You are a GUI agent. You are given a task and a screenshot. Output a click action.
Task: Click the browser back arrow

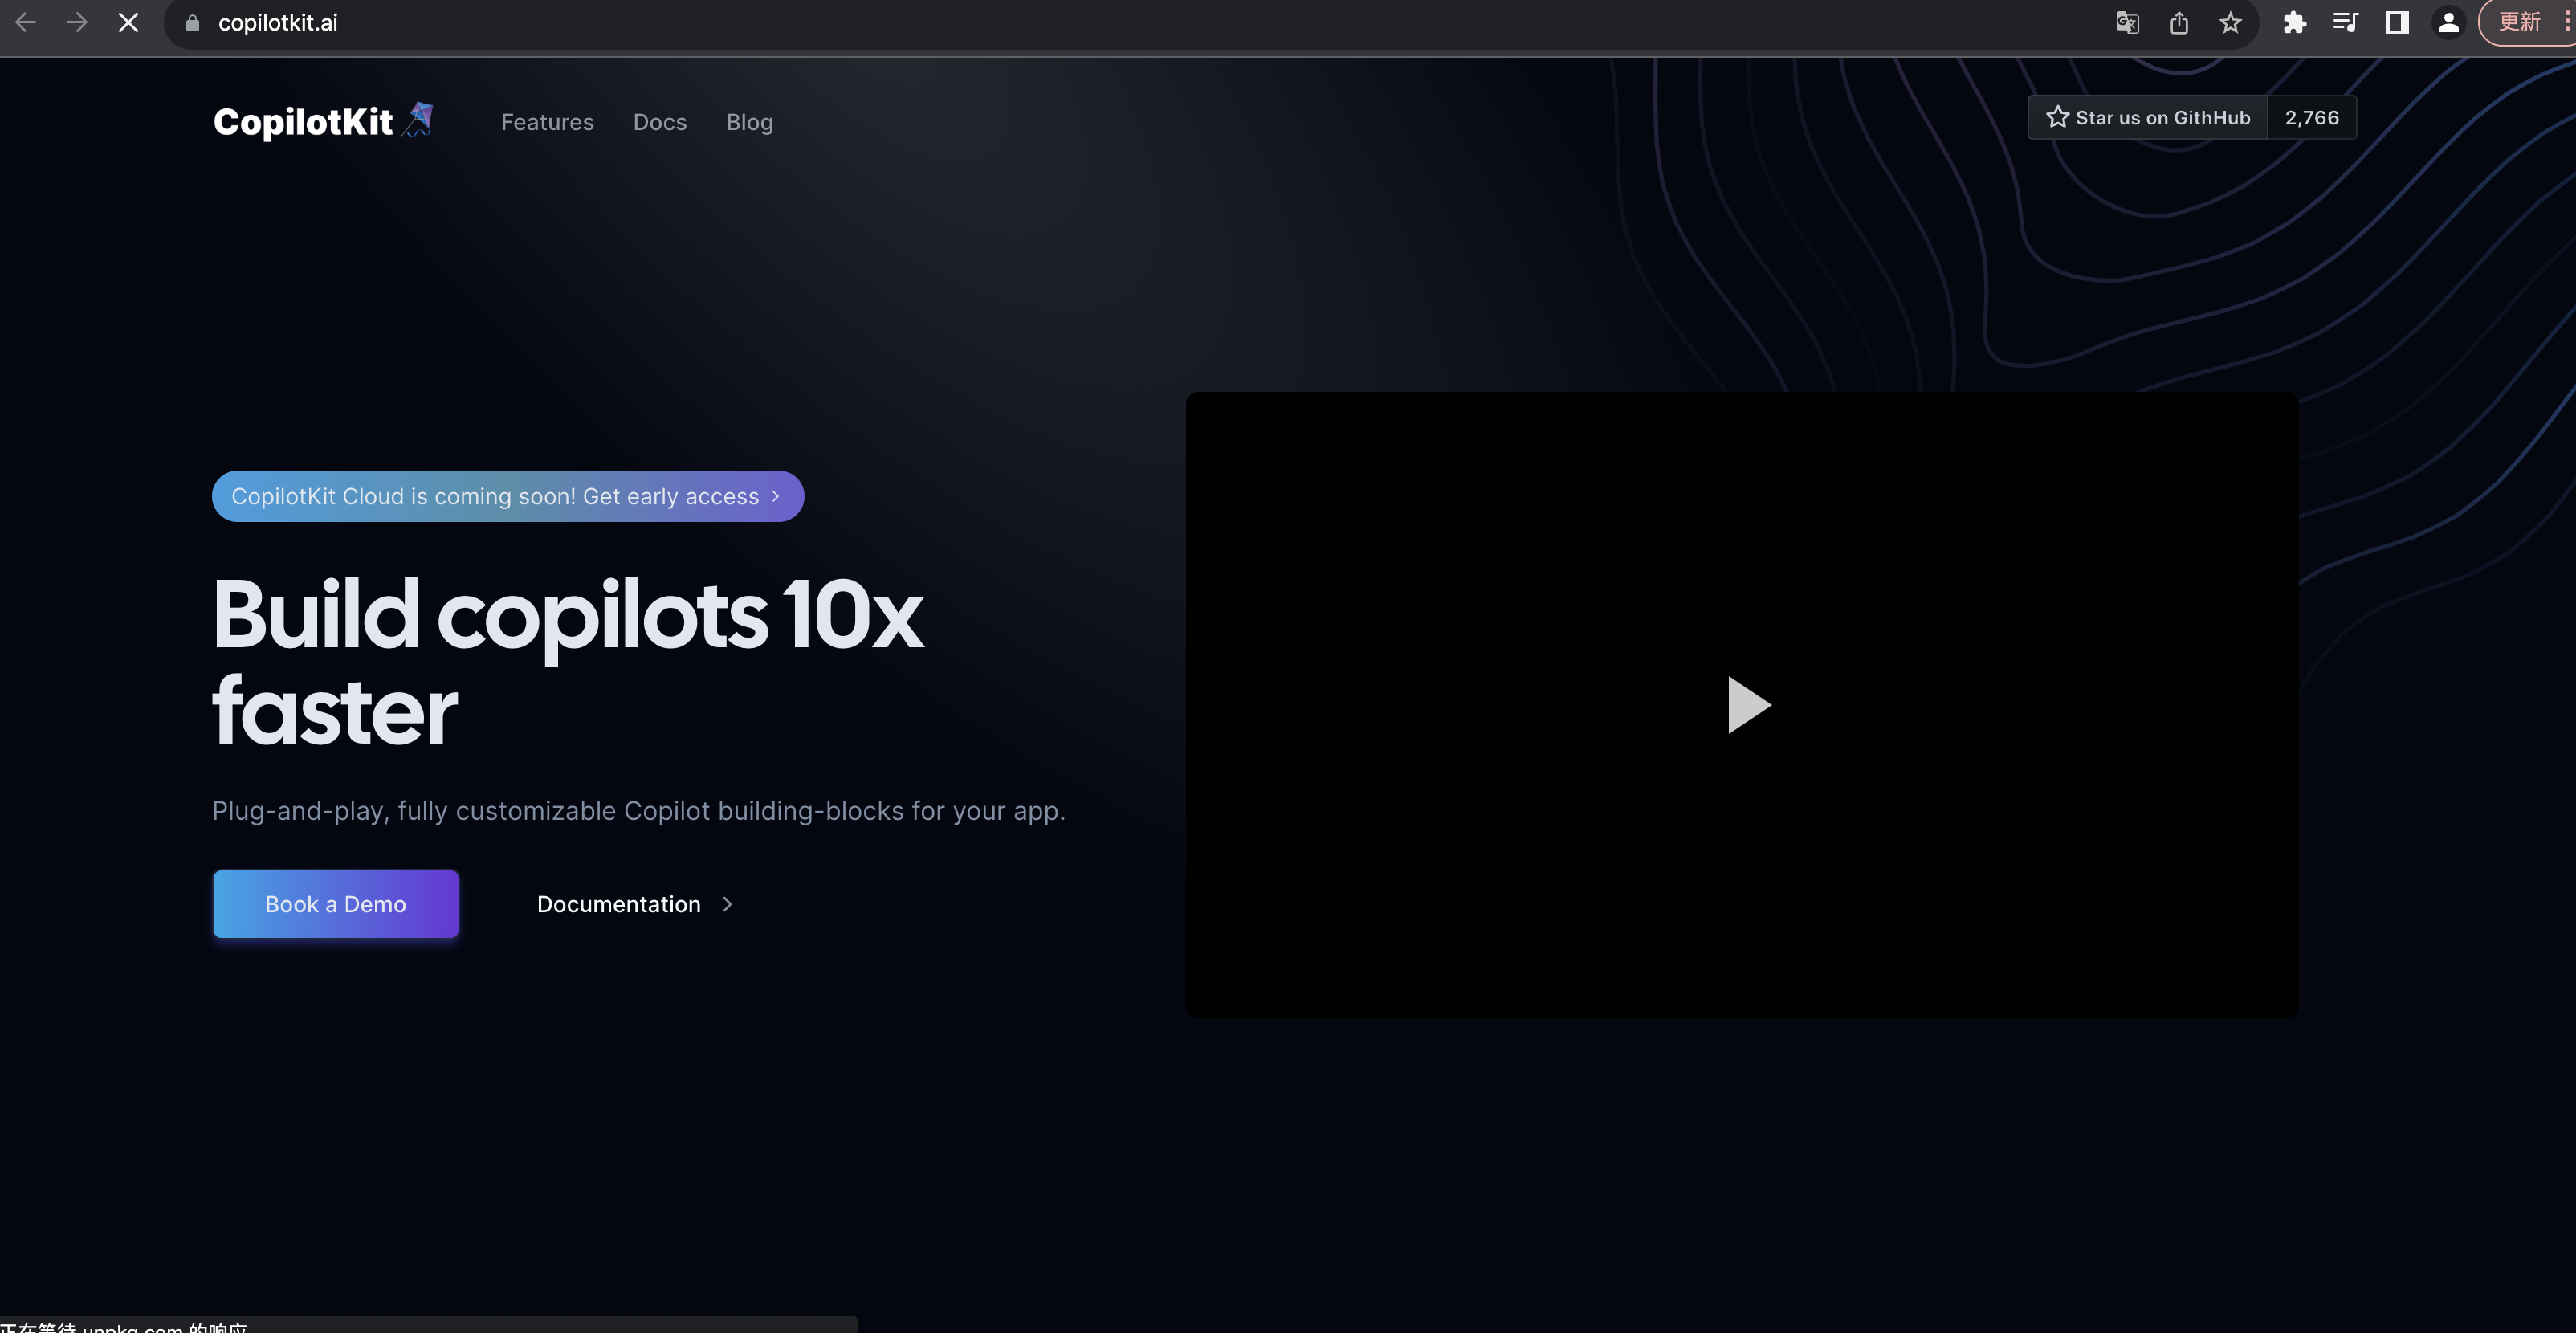[26, 22]
